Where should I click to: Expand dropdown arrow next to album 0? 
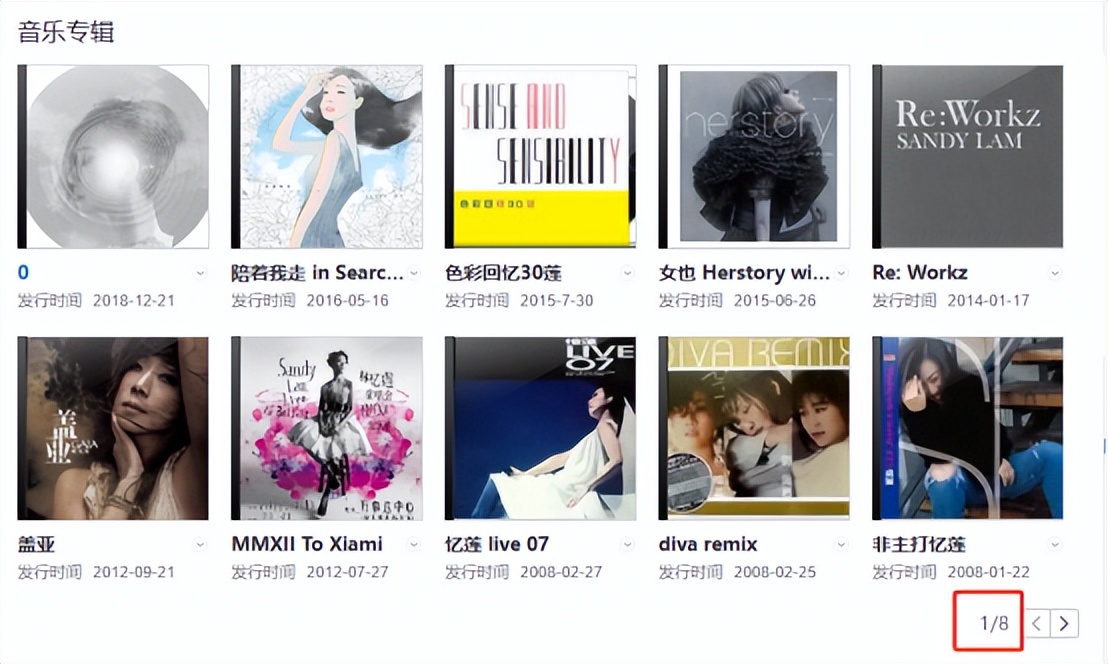(200, 273)
